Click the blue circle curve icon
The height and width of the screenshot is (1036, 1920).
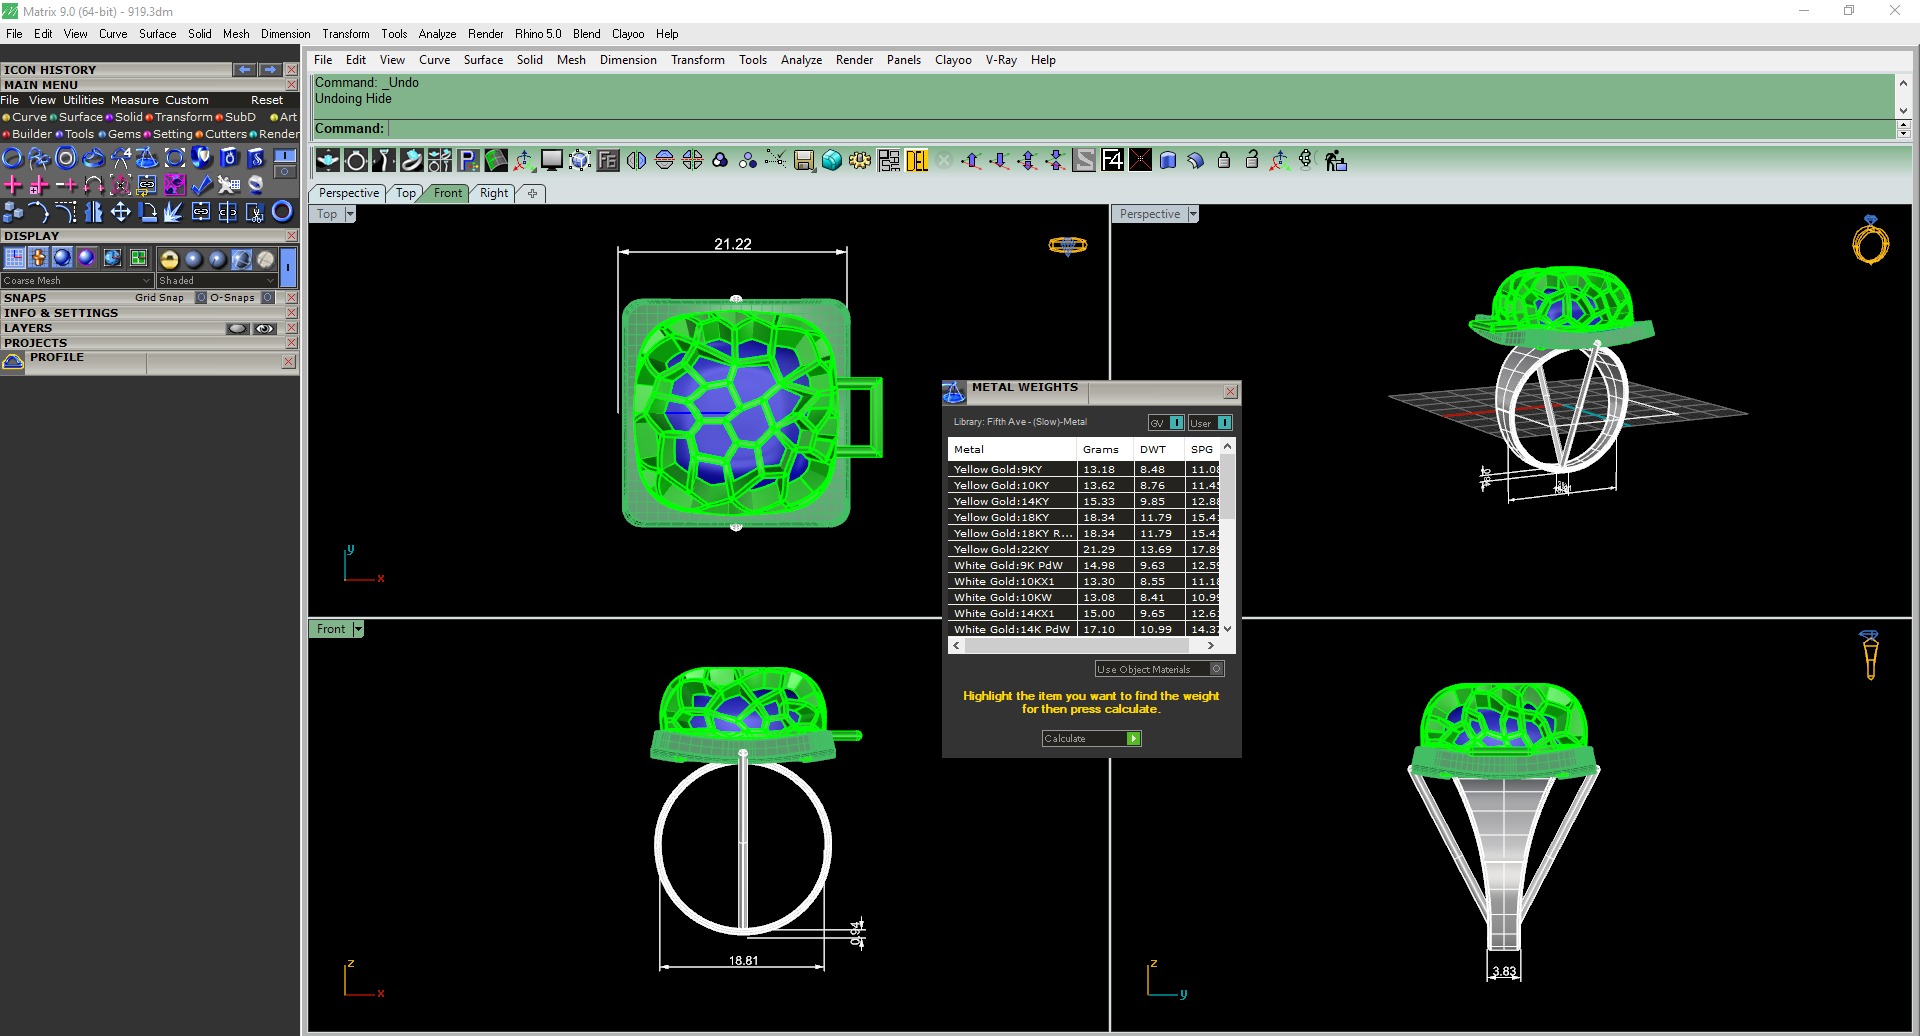(13, 157)
